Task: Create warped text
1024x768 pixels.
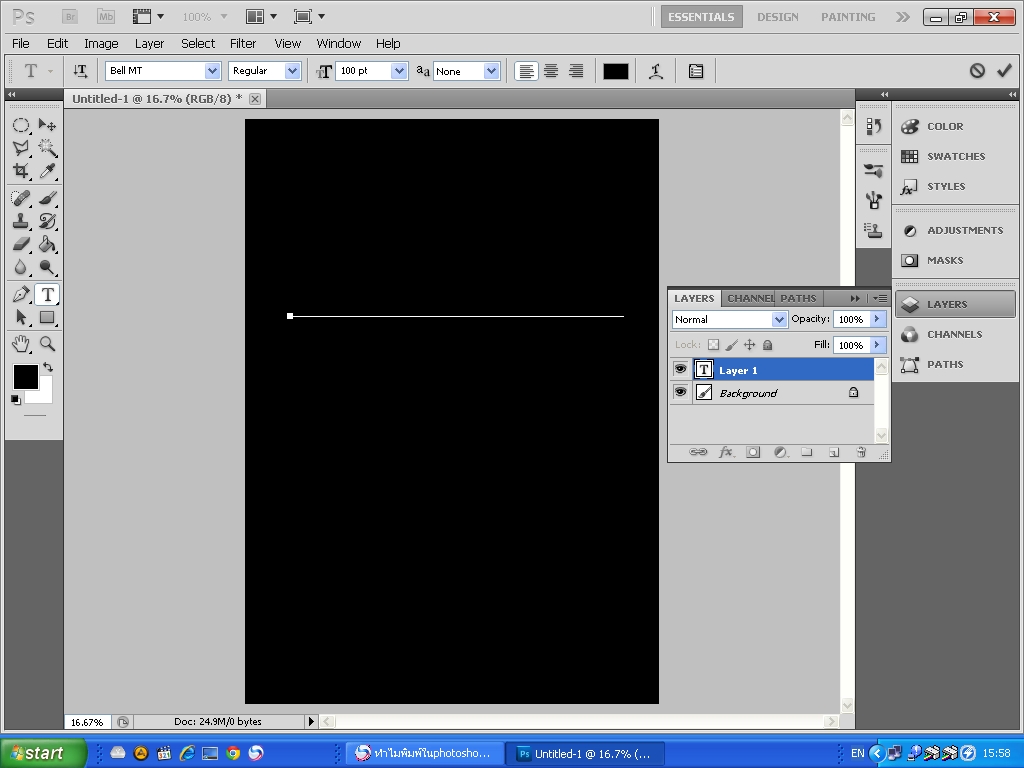Action: coord(656,71)
